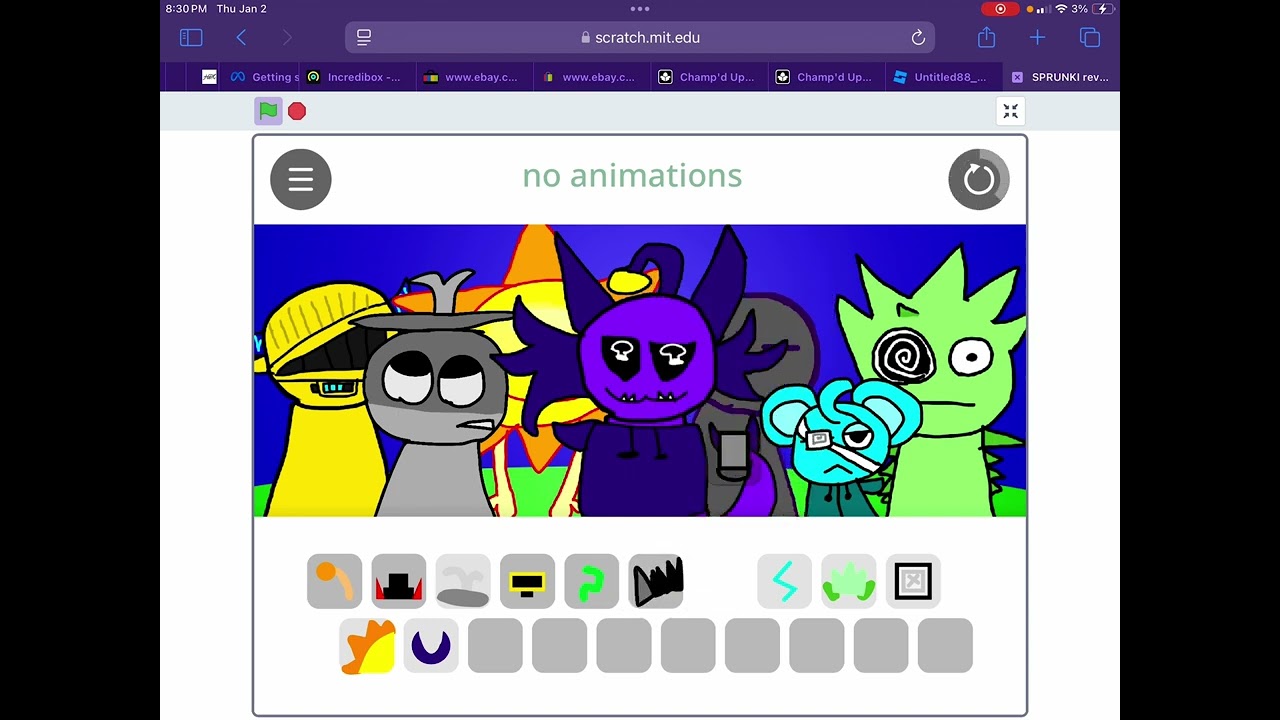Click the "no animations" title text
This screenshot has width=1280, height=720.
coord(632,176)
